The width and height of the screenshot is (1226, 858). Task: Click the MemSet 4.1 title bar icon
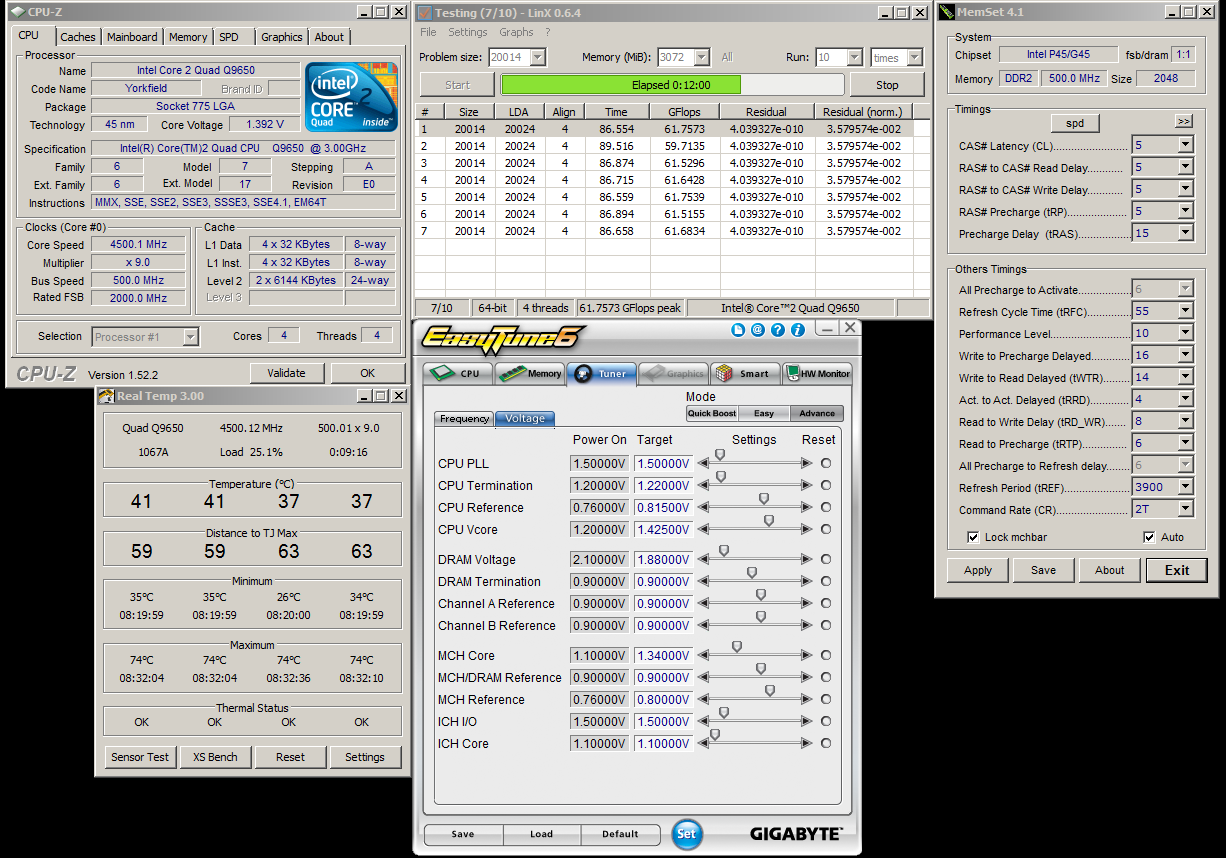click(945, 13)
